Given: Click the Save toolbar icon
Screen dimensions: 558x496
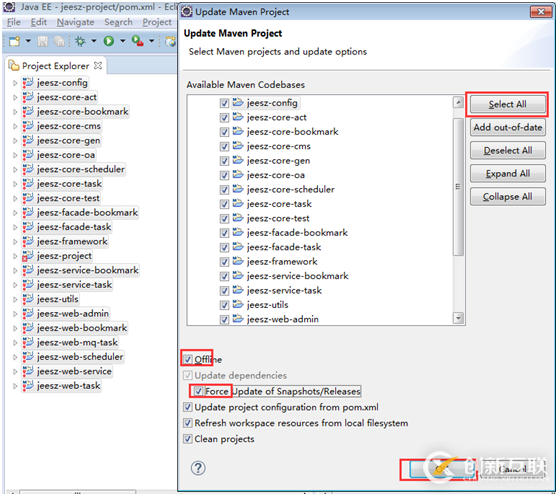Looking at the screenshot, I should tap(43, 41).
